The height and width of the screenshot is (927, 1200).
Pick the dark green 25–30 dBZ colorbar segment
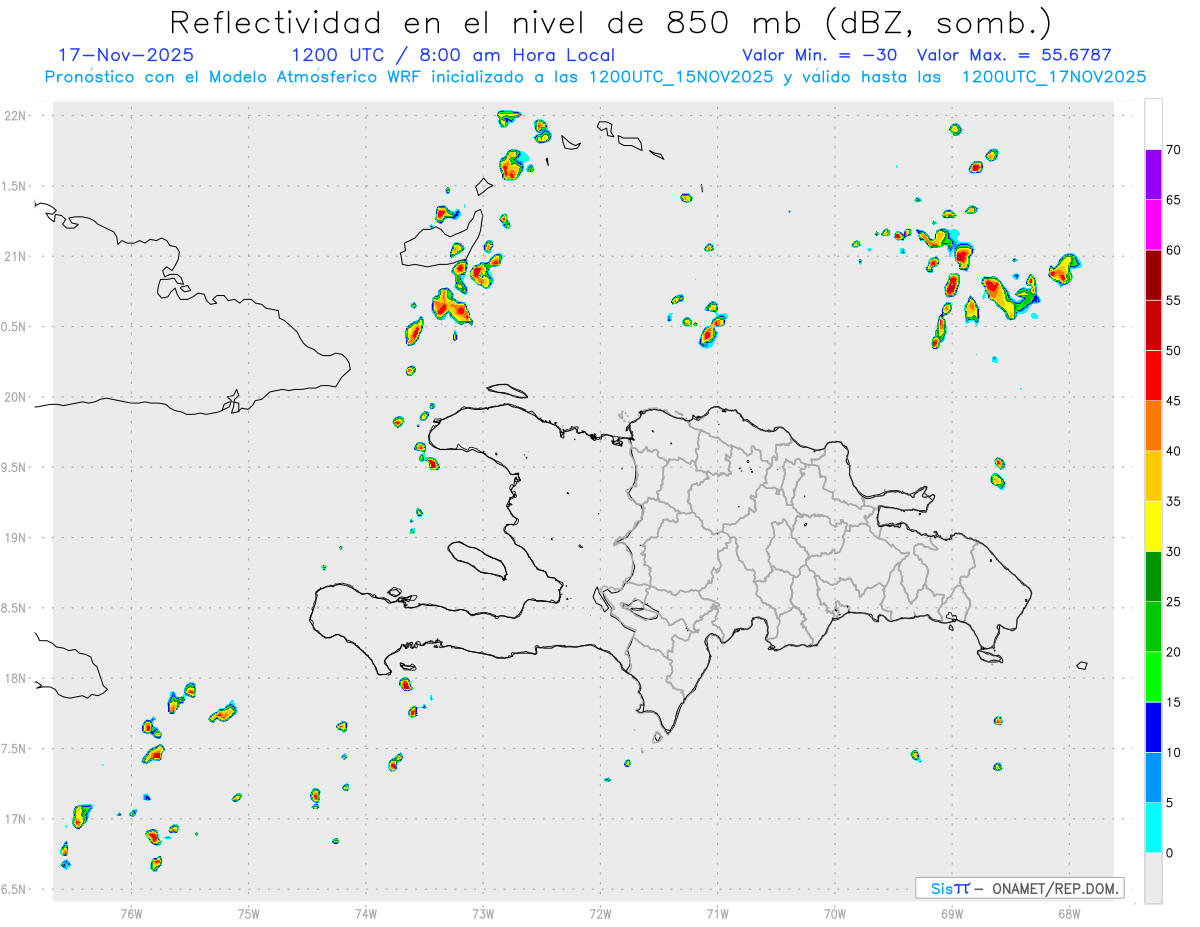1153,577
